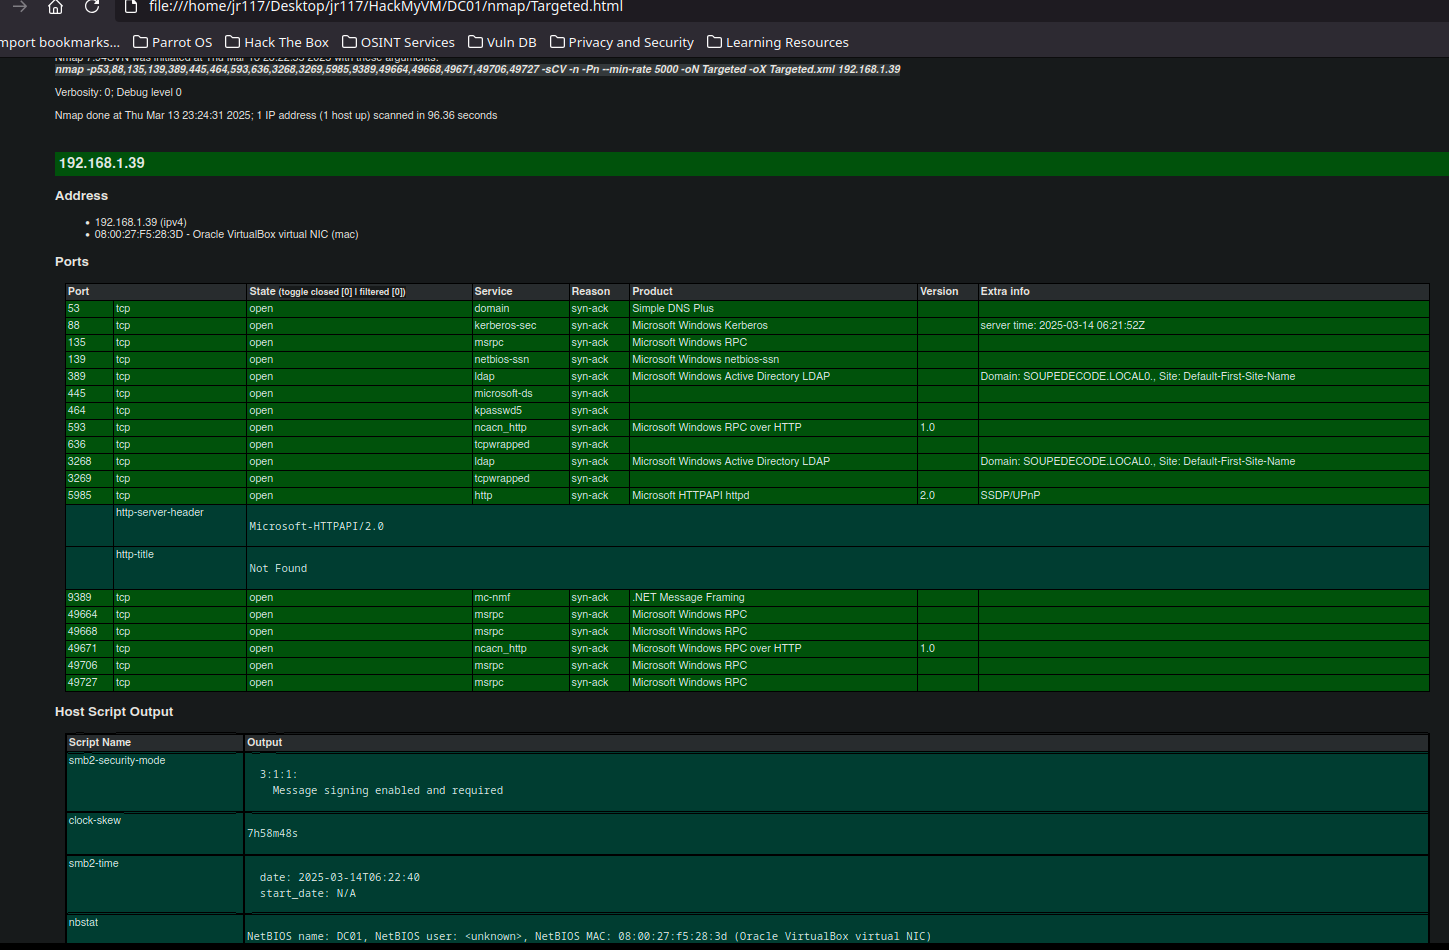Open Hack The Box bookmark folder
The image size is (1449, 950).
(277, 42)
